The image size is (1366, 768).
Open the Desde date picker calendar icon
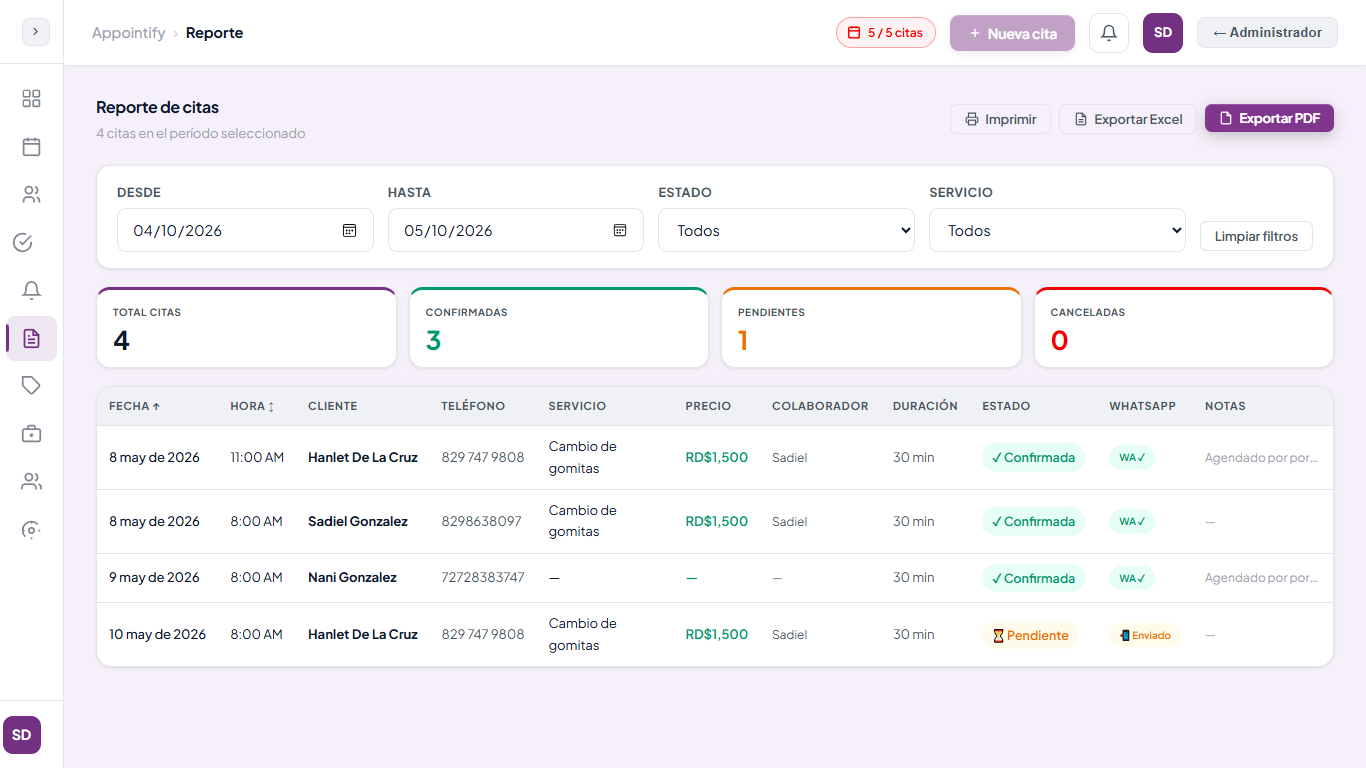coord(349,230)
